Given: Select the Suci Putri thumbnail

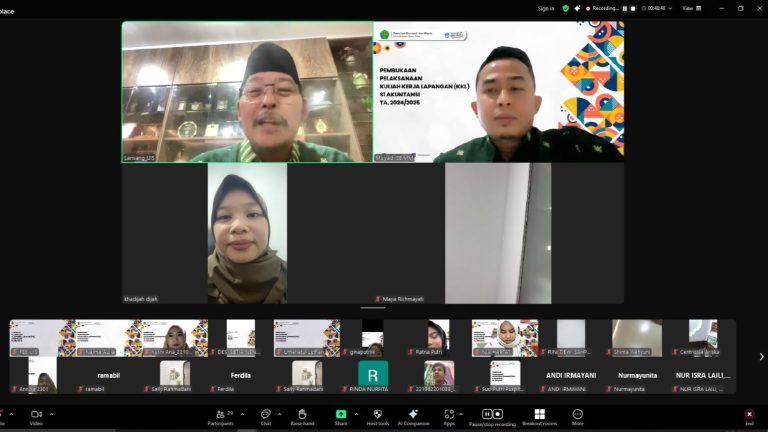Looking at the screenshot, I should coord(505,376).
